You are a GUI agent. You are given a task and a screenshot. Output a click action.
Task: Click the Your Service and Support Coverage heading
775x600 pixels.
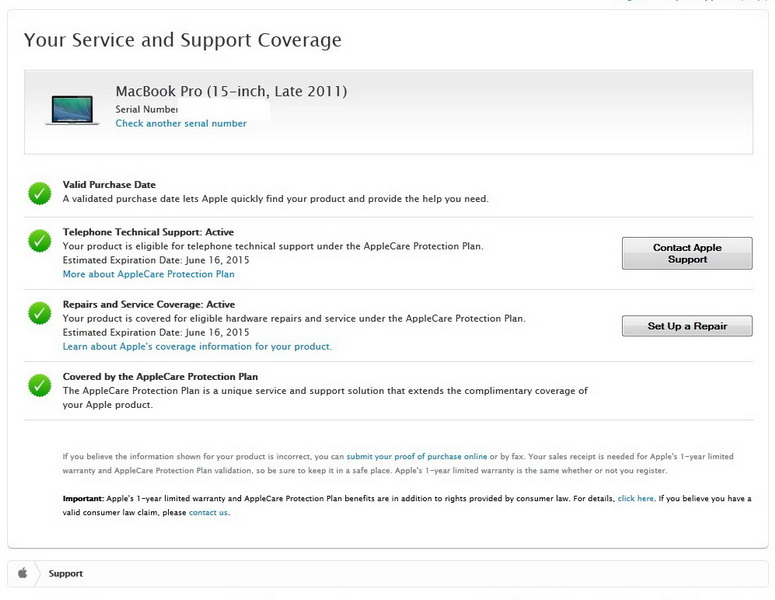click(182, 40)
